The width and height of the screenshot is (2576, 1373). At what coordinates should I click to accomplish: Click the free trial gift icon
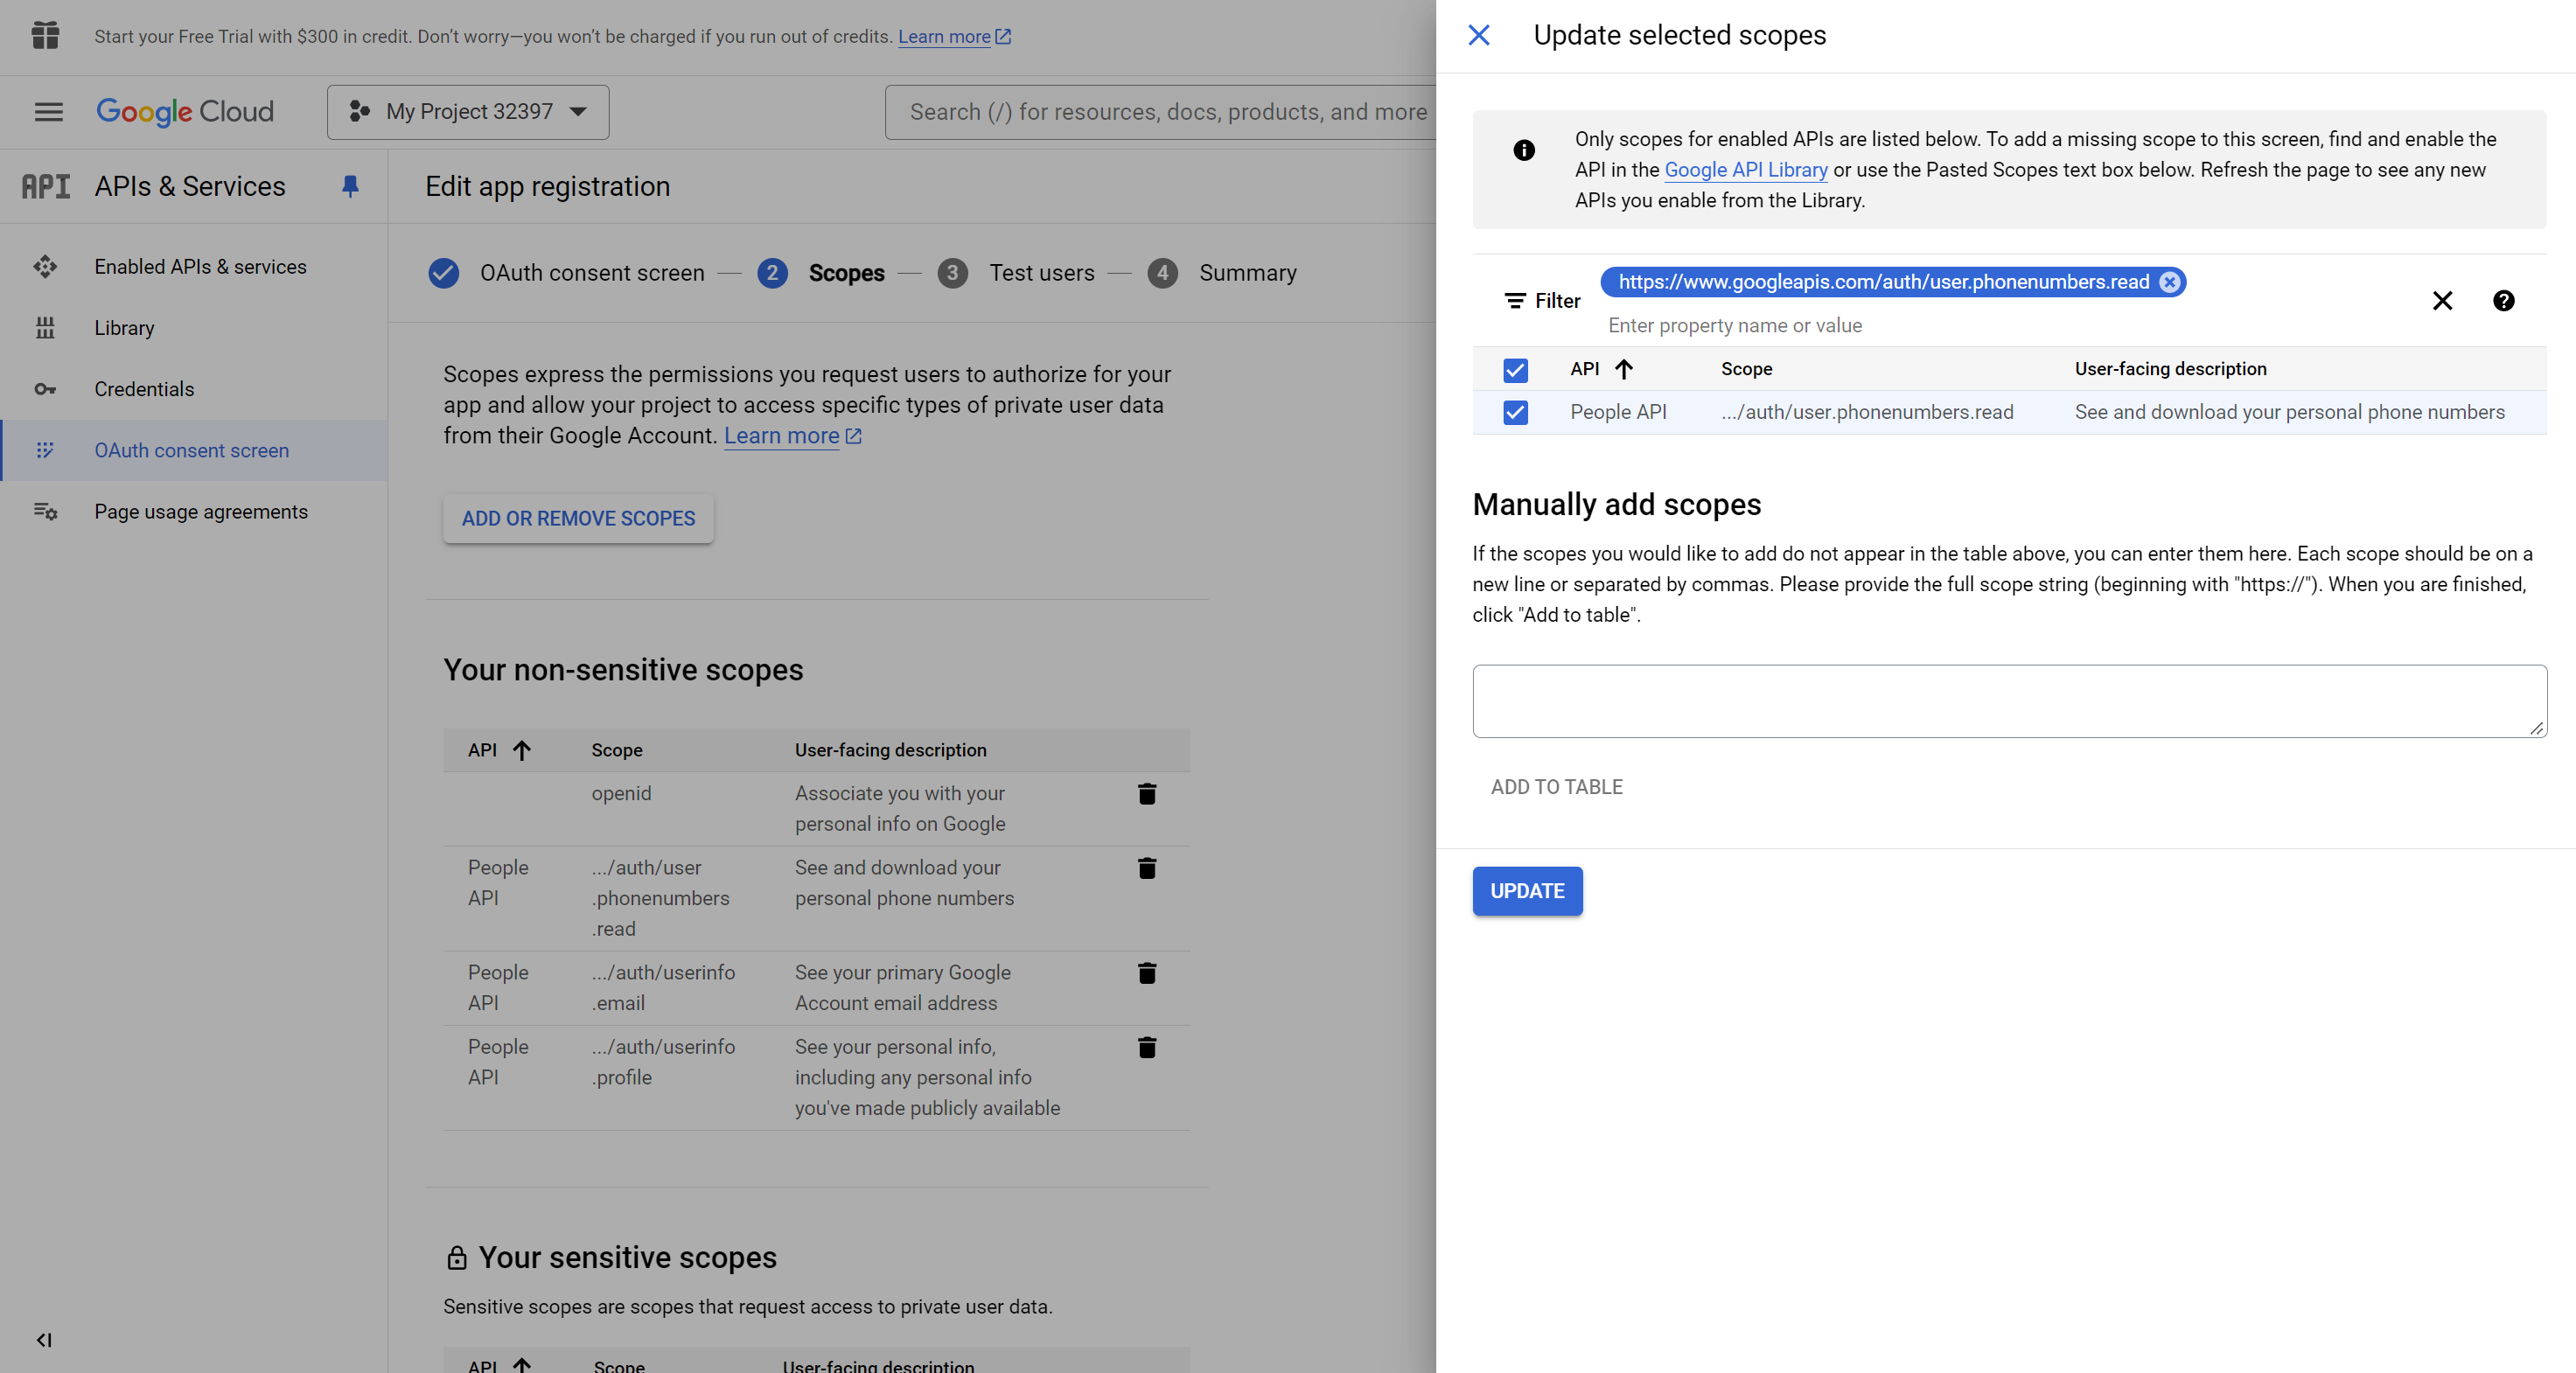(x=44, y=36)
